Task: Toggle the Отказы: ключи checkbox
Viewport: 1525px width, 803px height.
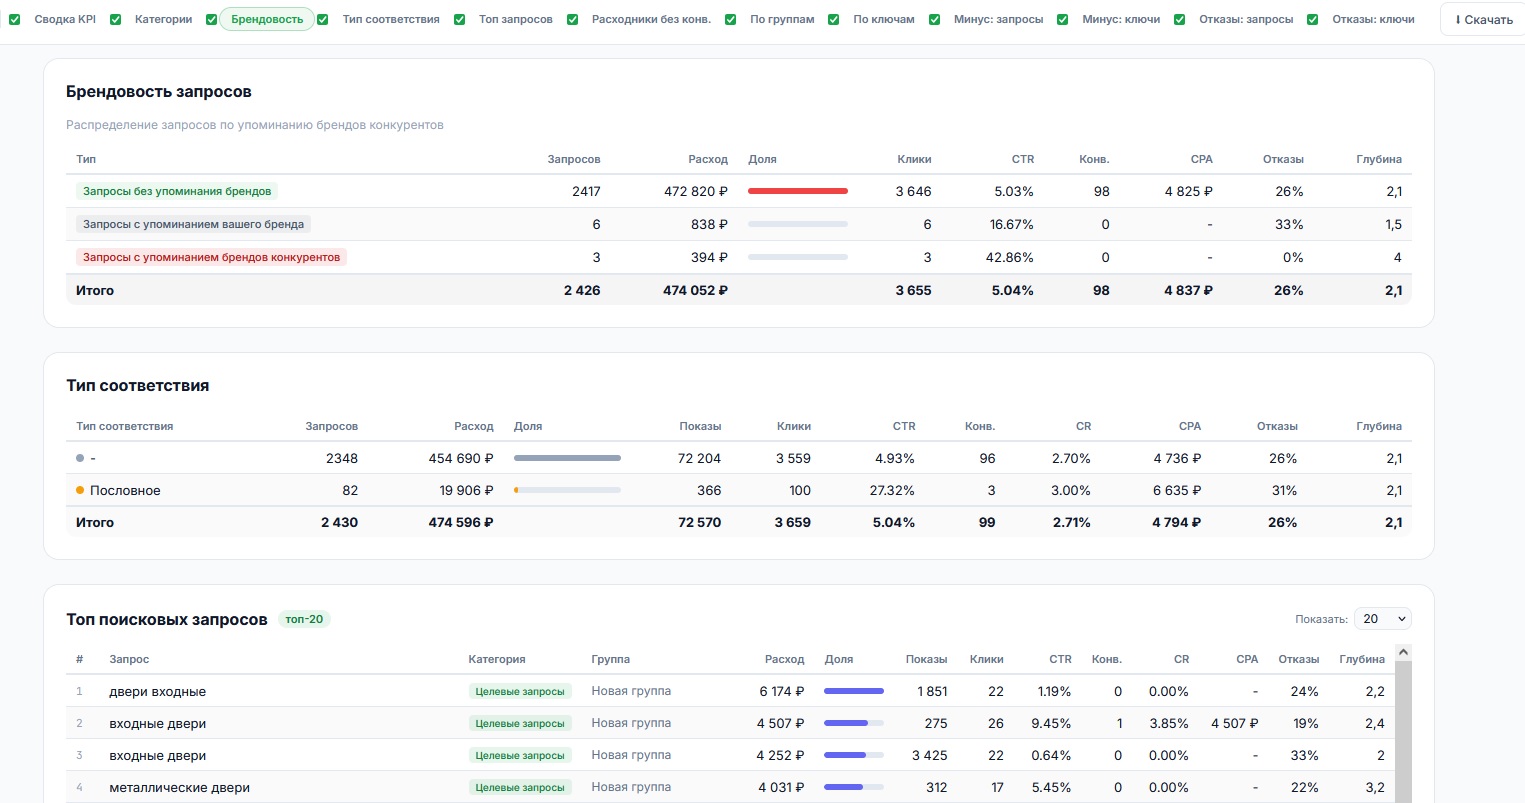Action: 1313,19
